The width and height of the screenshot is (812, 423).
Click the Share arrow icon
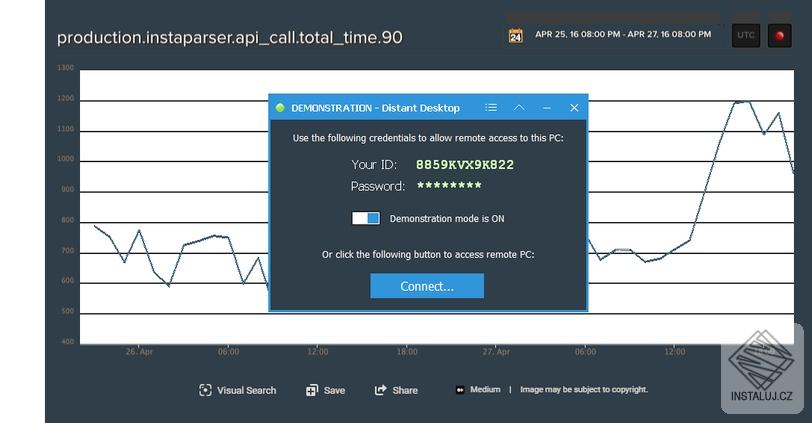pos(381,390)
